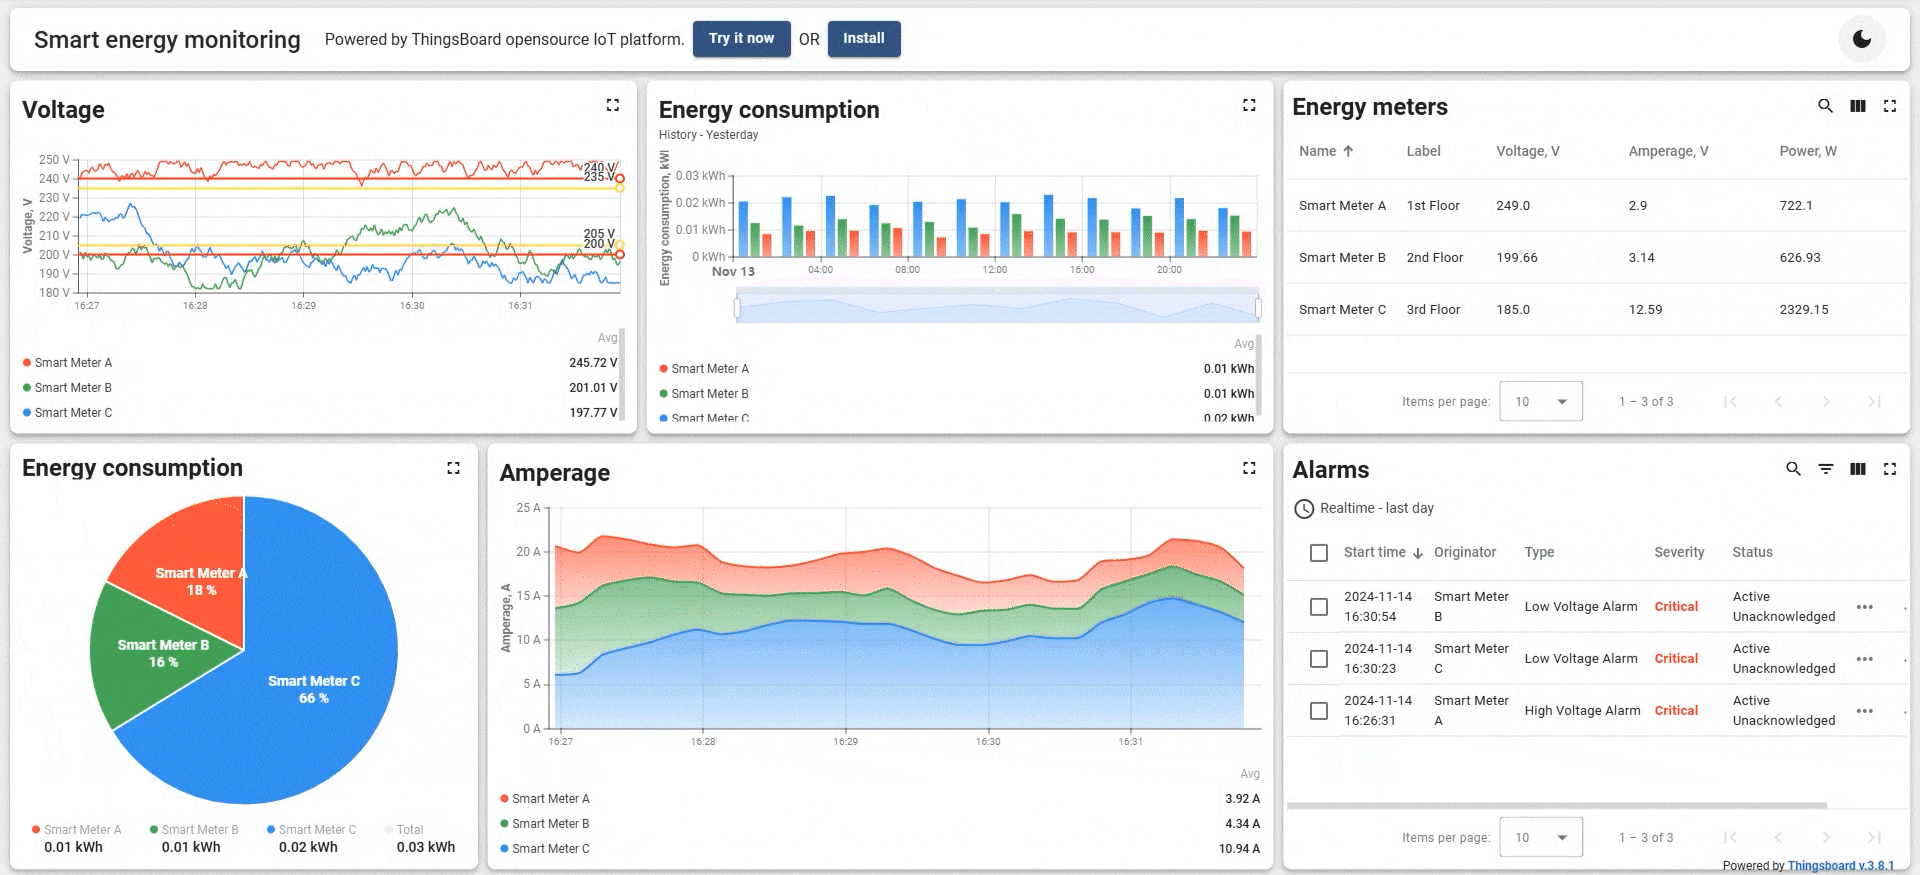This screenshot has width=1920, height=875.
Task: Click the Try it now button
Action: [741, 39]
